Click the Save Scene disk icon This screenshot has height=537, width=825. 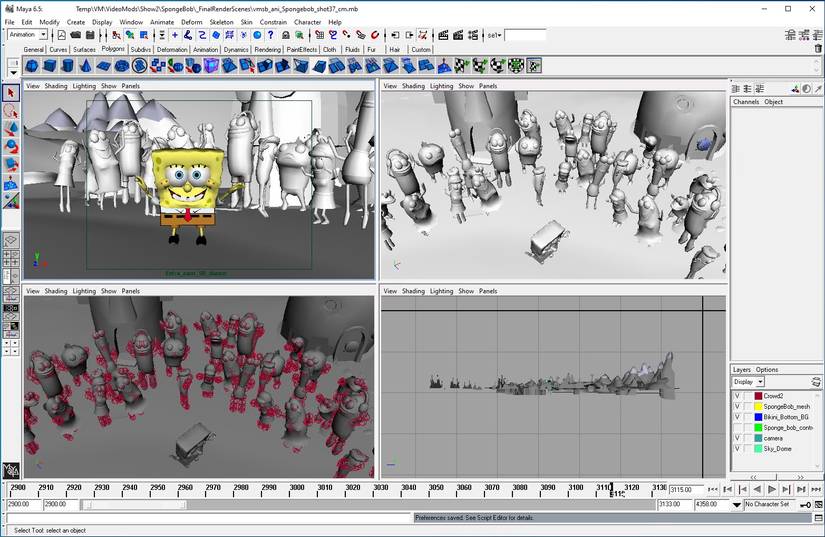90,35
